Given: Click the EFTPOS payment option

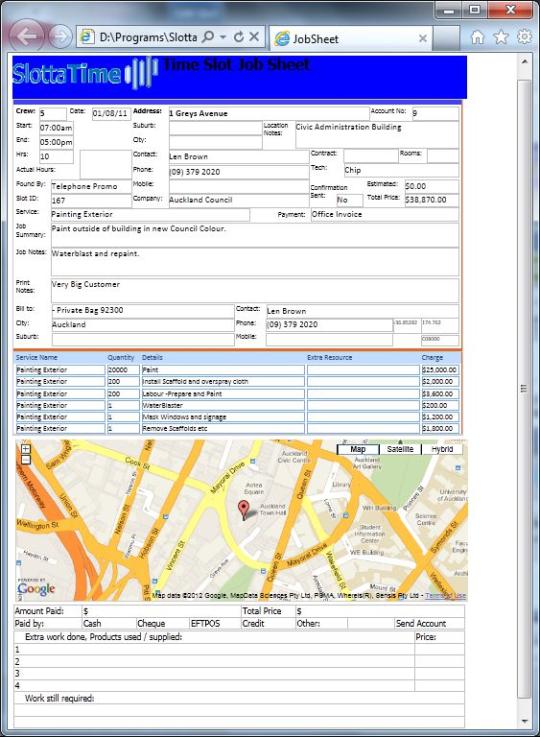Looking at the screenshot, I should click(x=205, y=624).
